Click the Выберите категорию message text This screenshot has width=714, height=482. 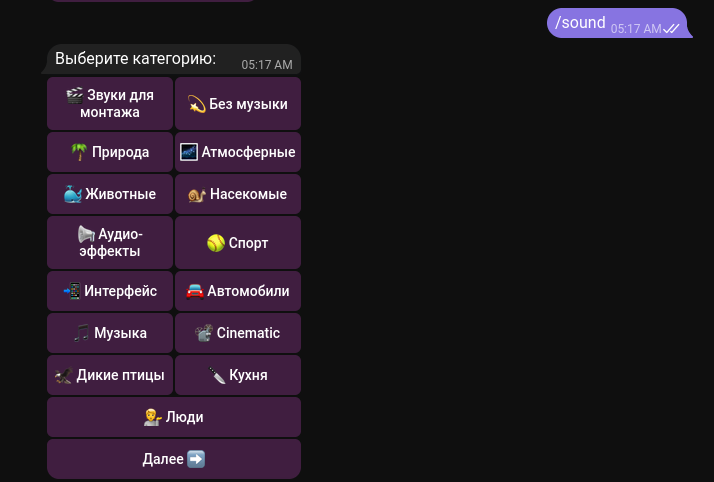pyautogui.click(x=135, y=59)
